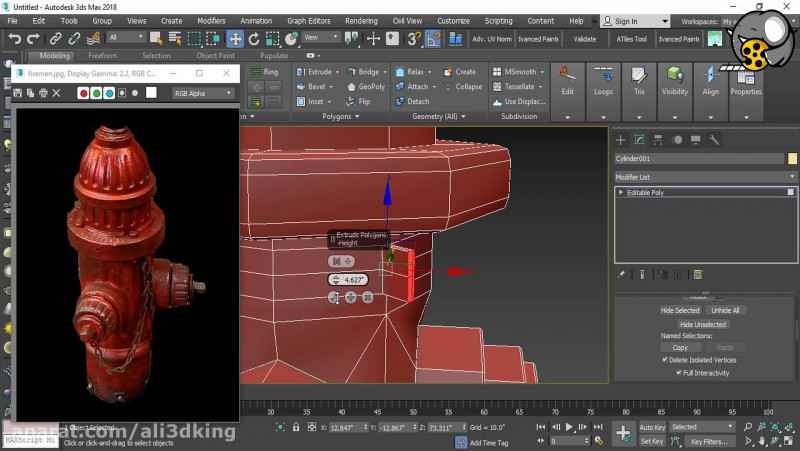
Task: Click the GeoPoly tool
Action: [366, 87]
